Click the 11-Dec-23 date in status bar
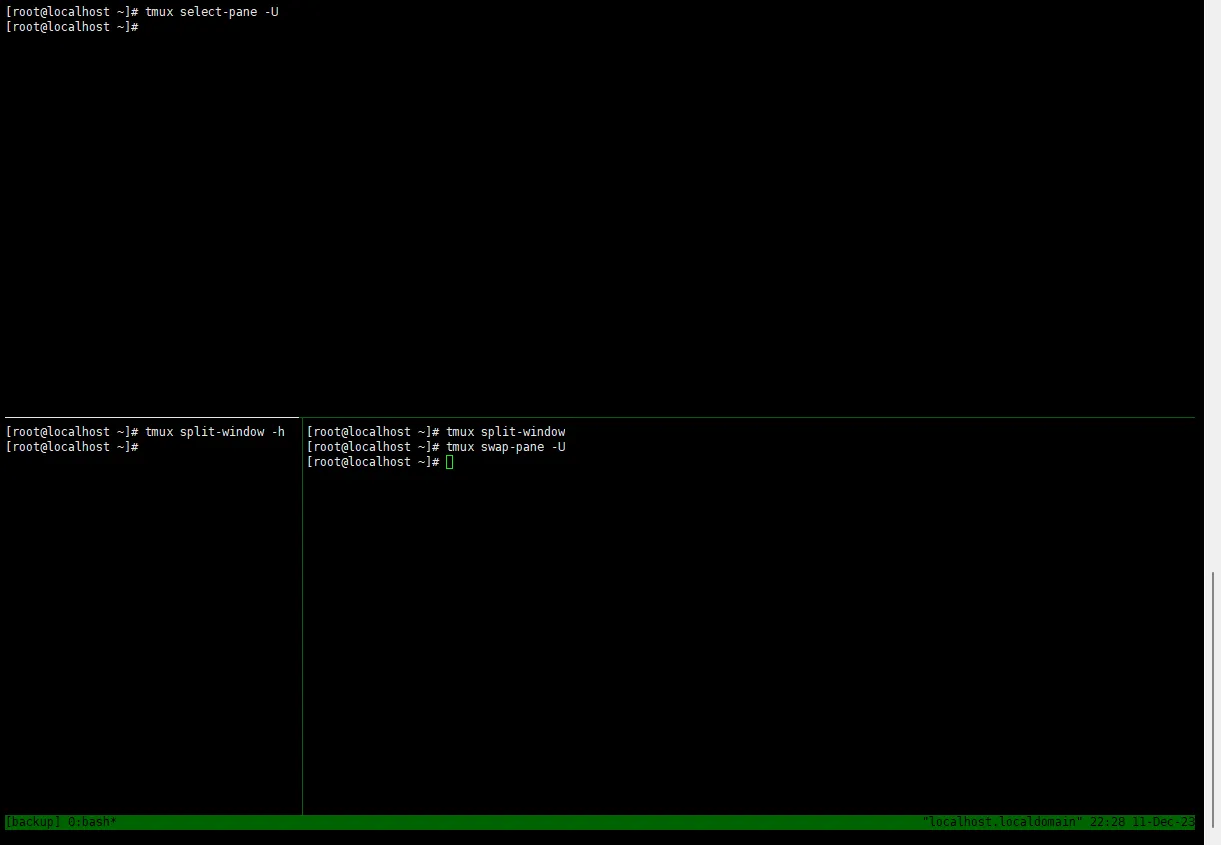This screenshot has width=1221, height=845. pyautogui.click(x=1164, y=822)
